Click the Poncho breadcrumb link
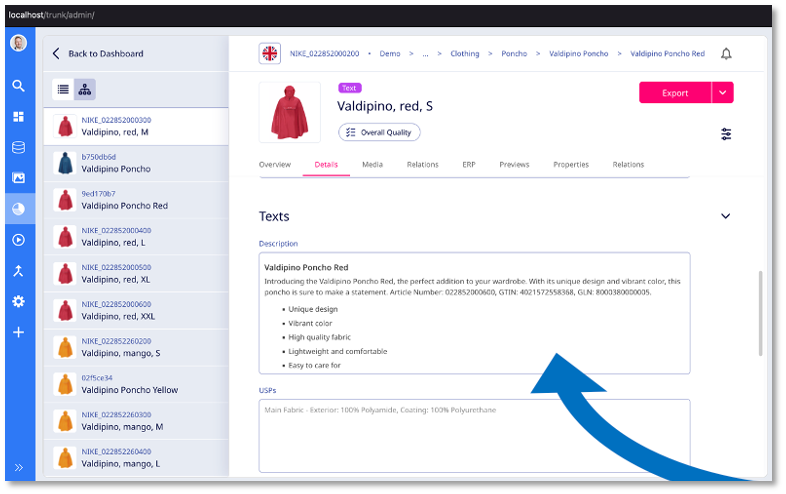Image resolution: width=786 pixels, height=494 pixels. (x=514, y=54)
